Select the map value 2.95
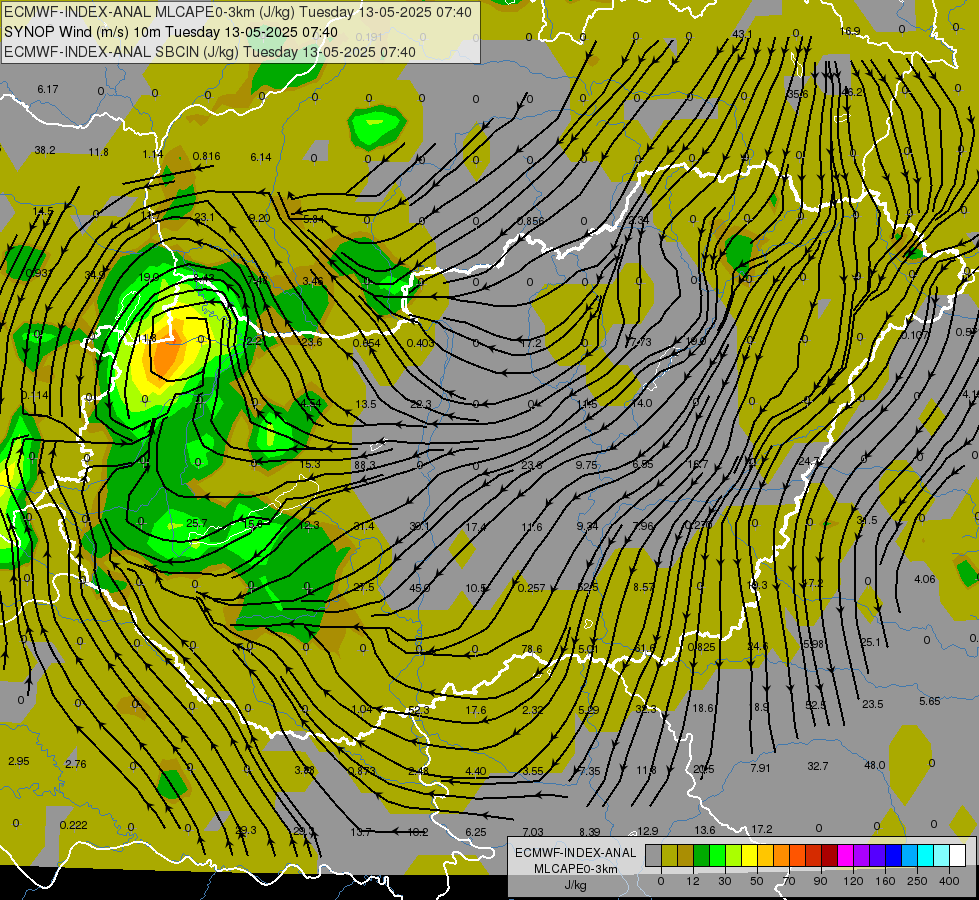This screenshot has height=900, width=979. (x=19, y=761)
